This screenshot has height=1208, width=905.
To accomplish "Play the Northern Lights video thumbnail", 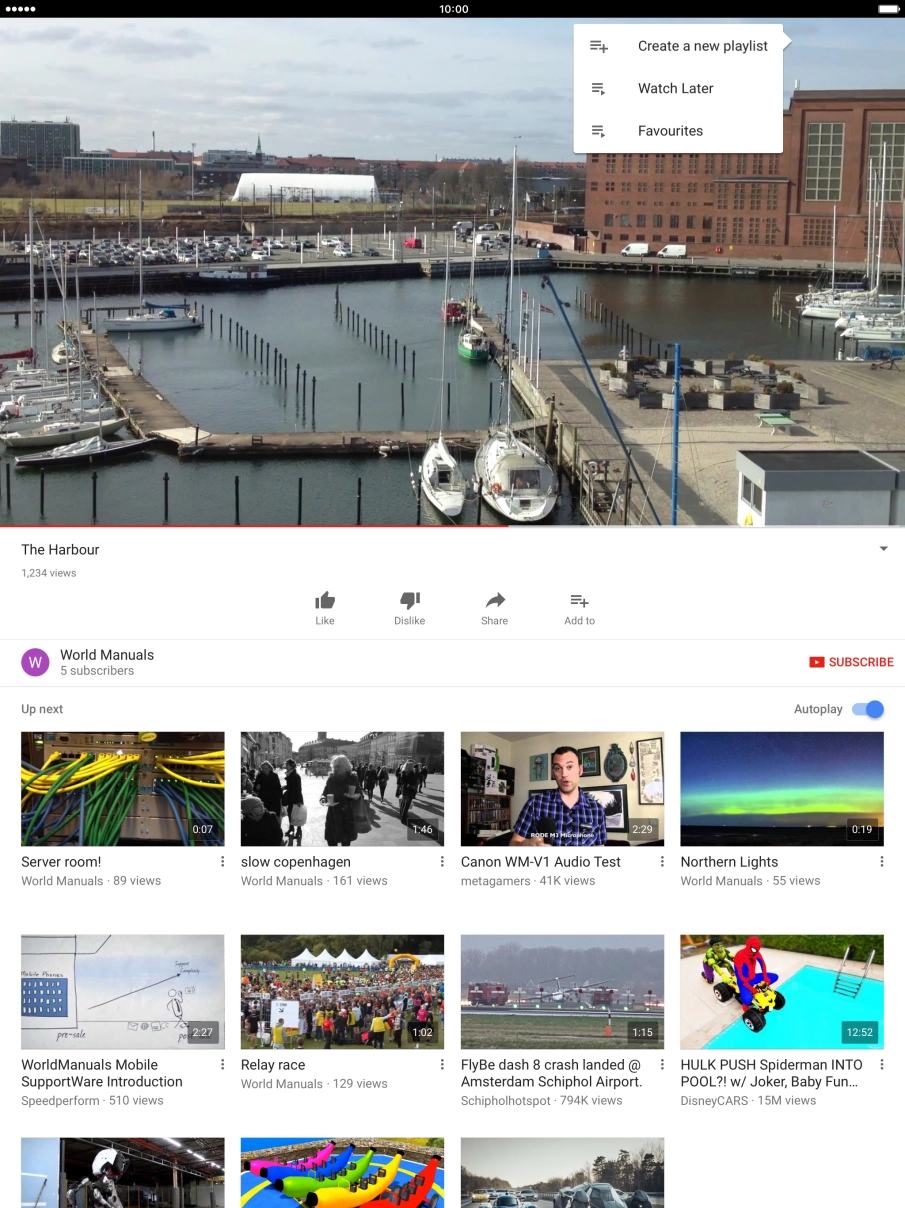I will tap(782, 789).
